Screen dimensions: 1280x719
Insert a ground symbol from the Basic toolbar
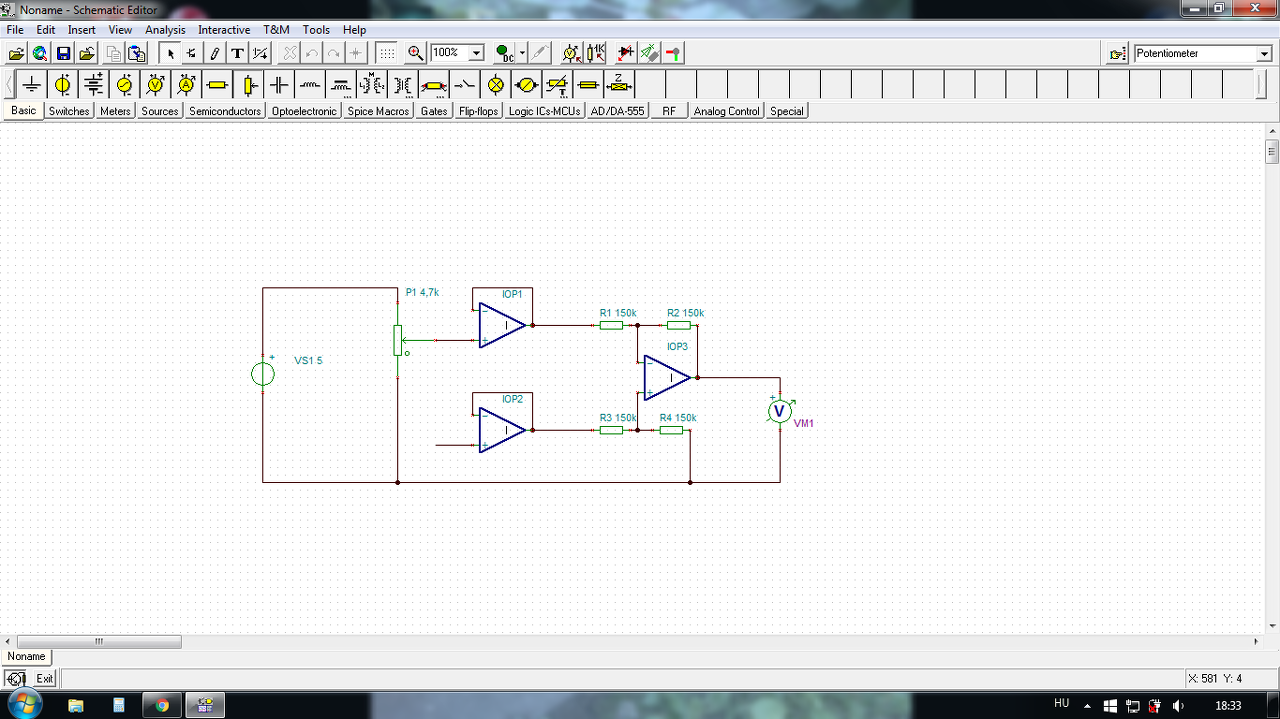coord(32,84)
